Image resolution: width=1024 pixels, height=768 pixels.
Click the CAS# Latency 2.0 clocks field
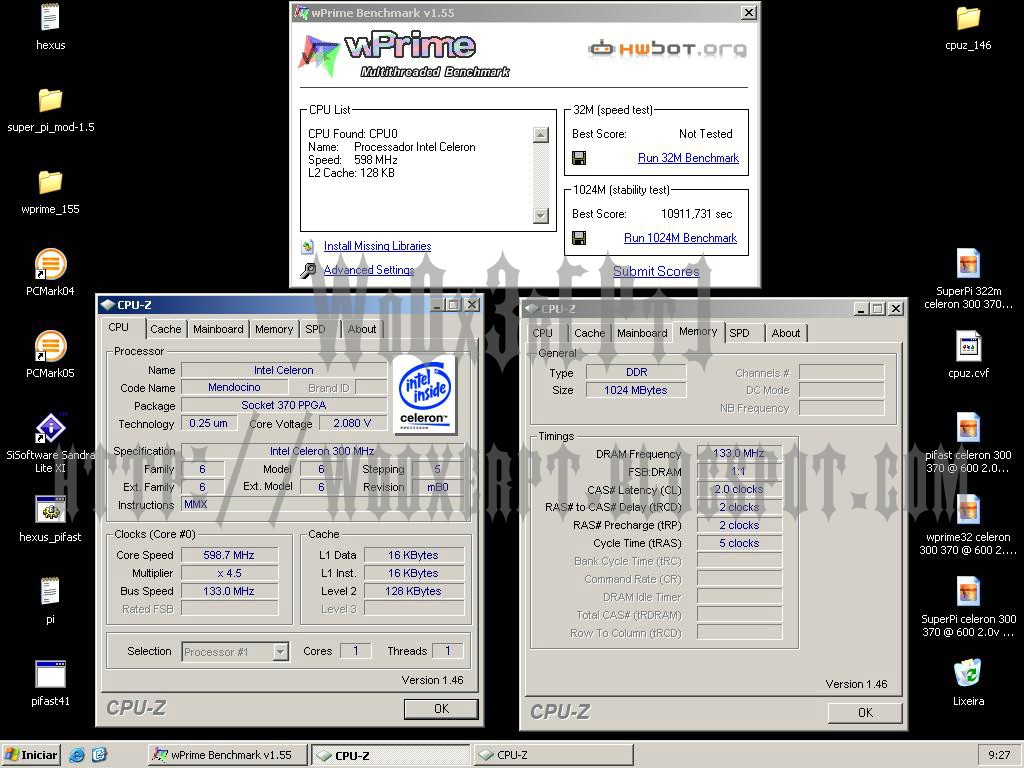[x=739, y=489]
